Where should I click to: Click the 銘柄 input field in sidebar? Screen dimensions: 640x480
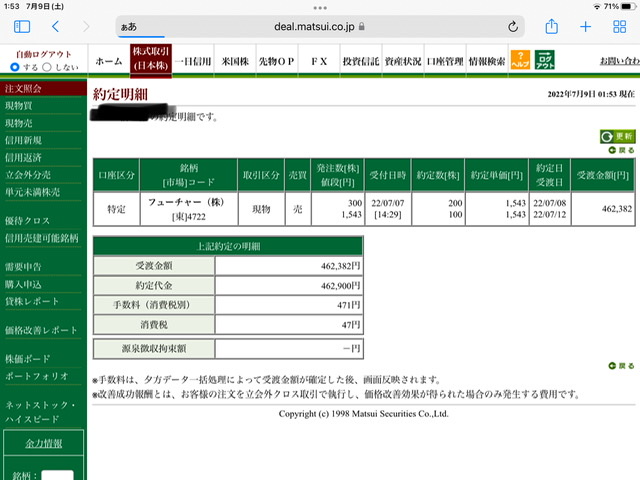tap(58, 475)
